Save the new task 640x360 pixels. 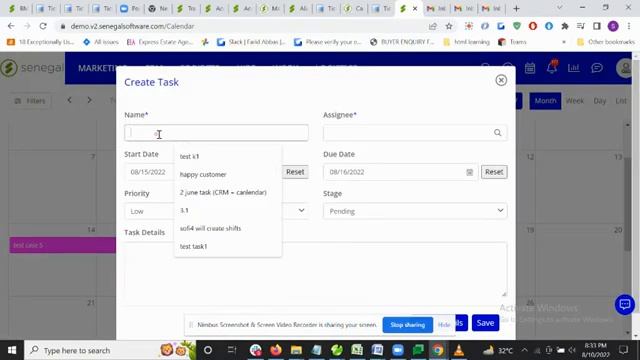[485, 323]
